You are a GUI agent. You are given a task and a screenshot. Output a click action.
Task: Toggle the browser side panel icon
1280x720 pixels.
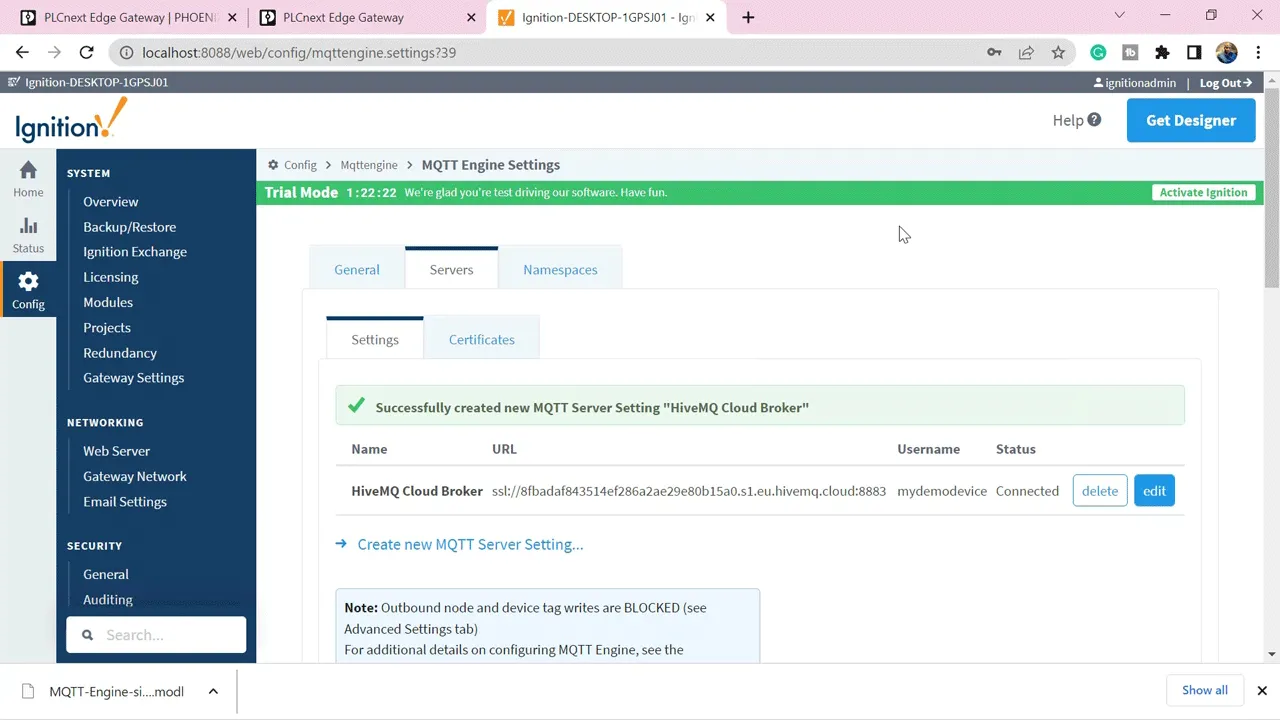click(x=1194, y=53)
